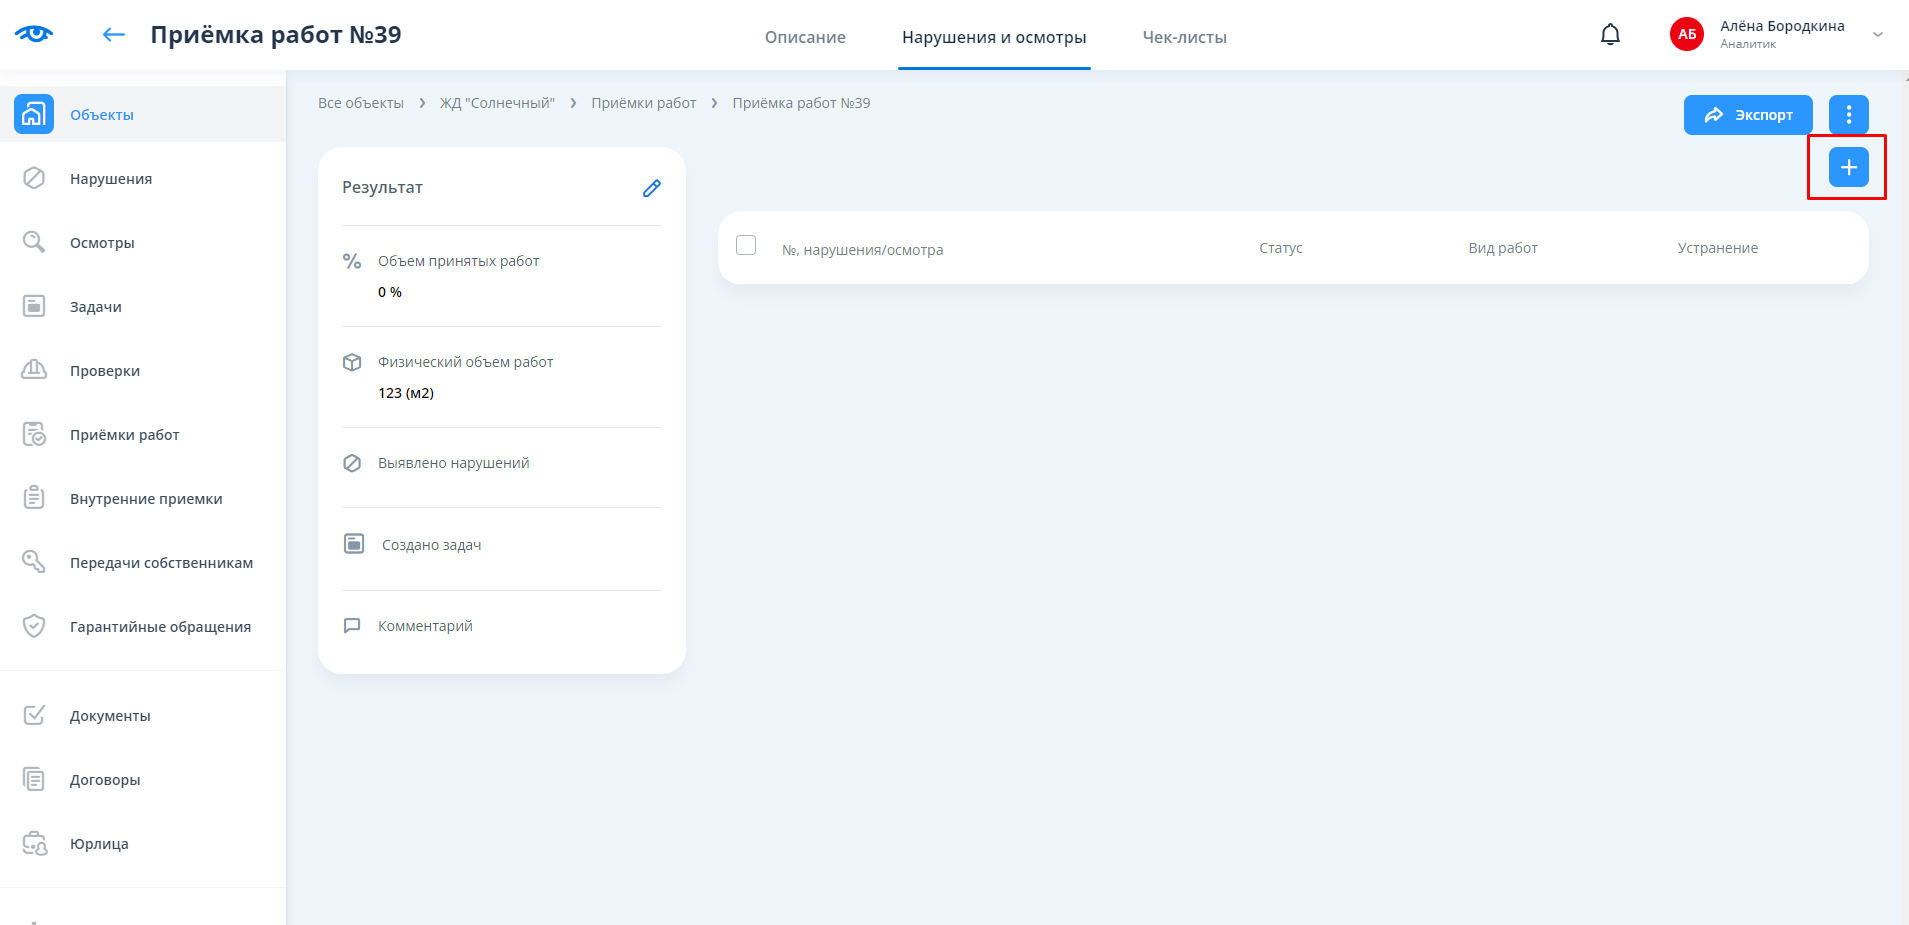
Task: Expand the user profile dropdown chevron
Action: click(x=1878, y=35)
